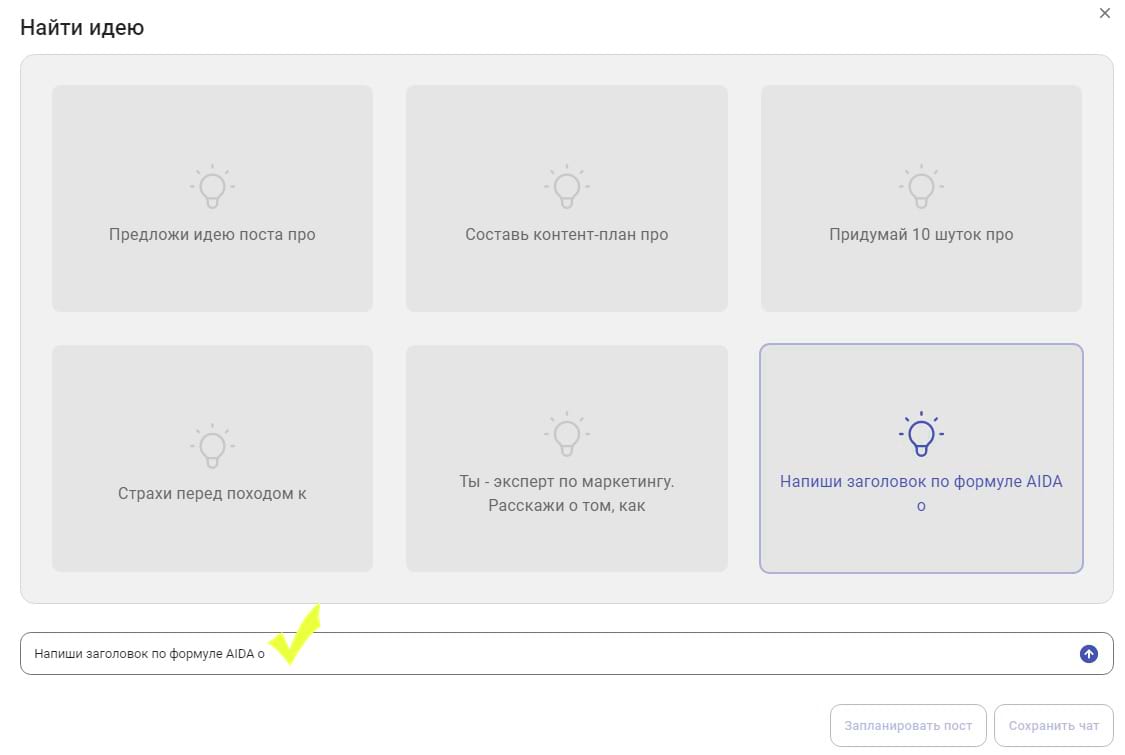Click lightbulb icon above 'Придумай 10 шуток про'
Viewport: 1125px width, 755px height.
pyautogui.click(x=921, y=187)
